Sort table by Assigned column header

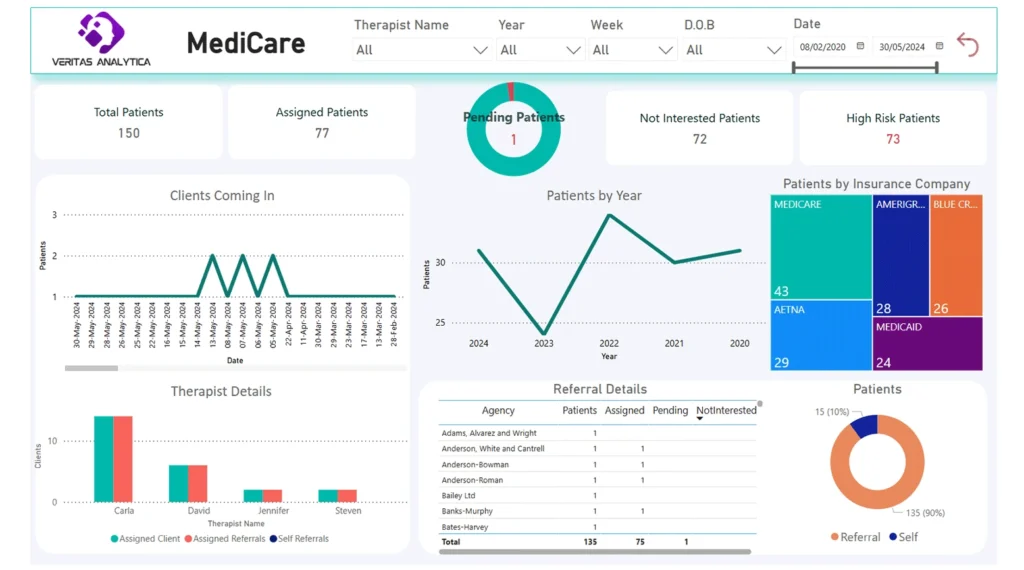click(x=624, y=410)
